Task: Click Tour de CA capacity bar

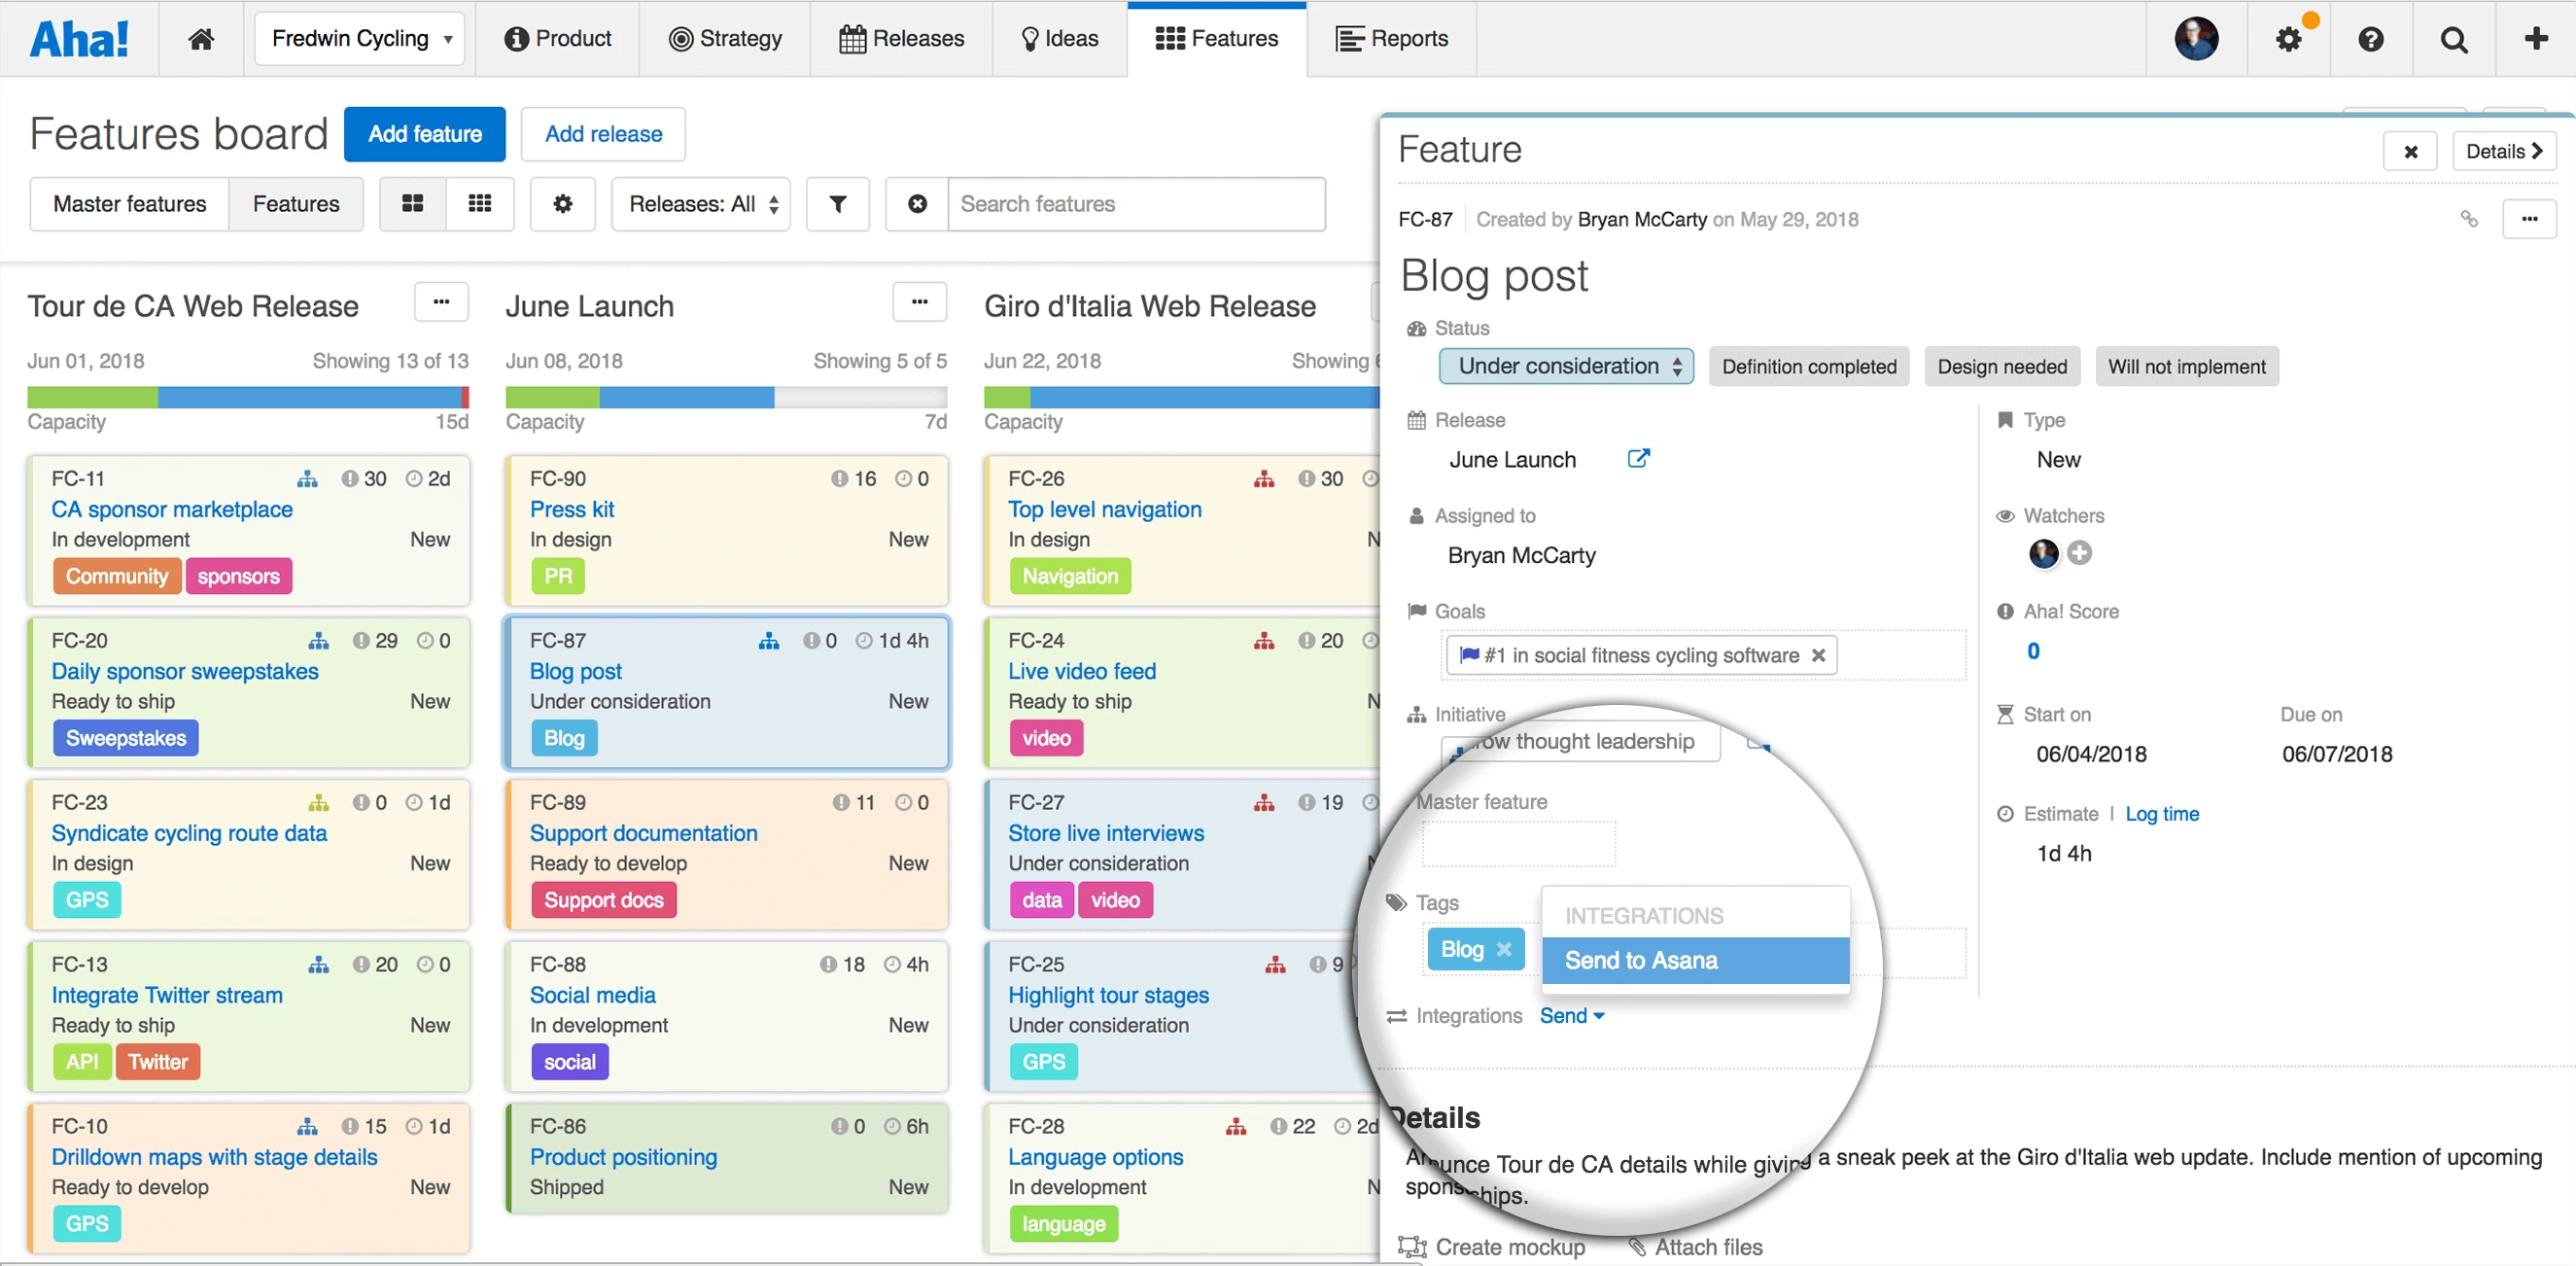Action: [248, 397]
